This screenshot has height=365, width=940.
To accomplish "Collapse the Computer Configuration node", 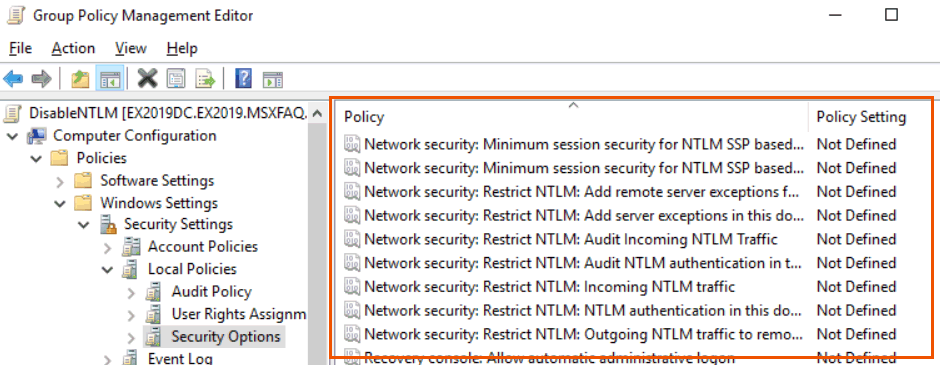I will coord(12,136).
